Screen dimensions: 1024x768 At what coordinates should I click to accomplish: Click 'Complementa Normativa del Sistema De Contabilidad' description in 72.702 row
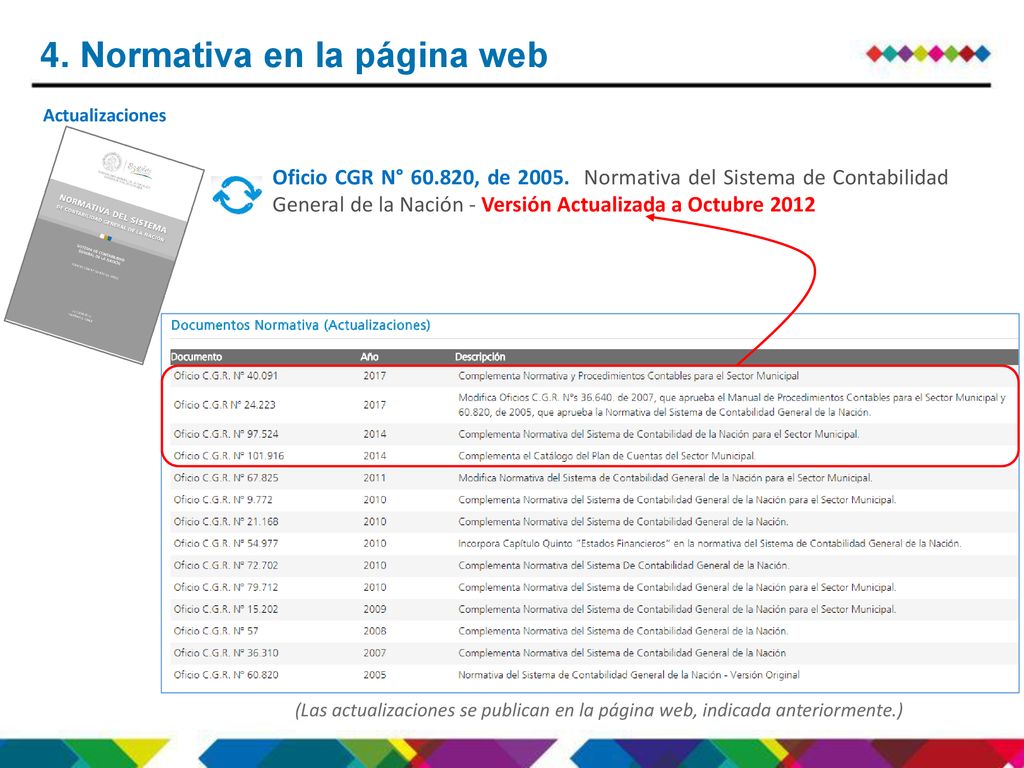pyautogui.click(x=624, y=565)
